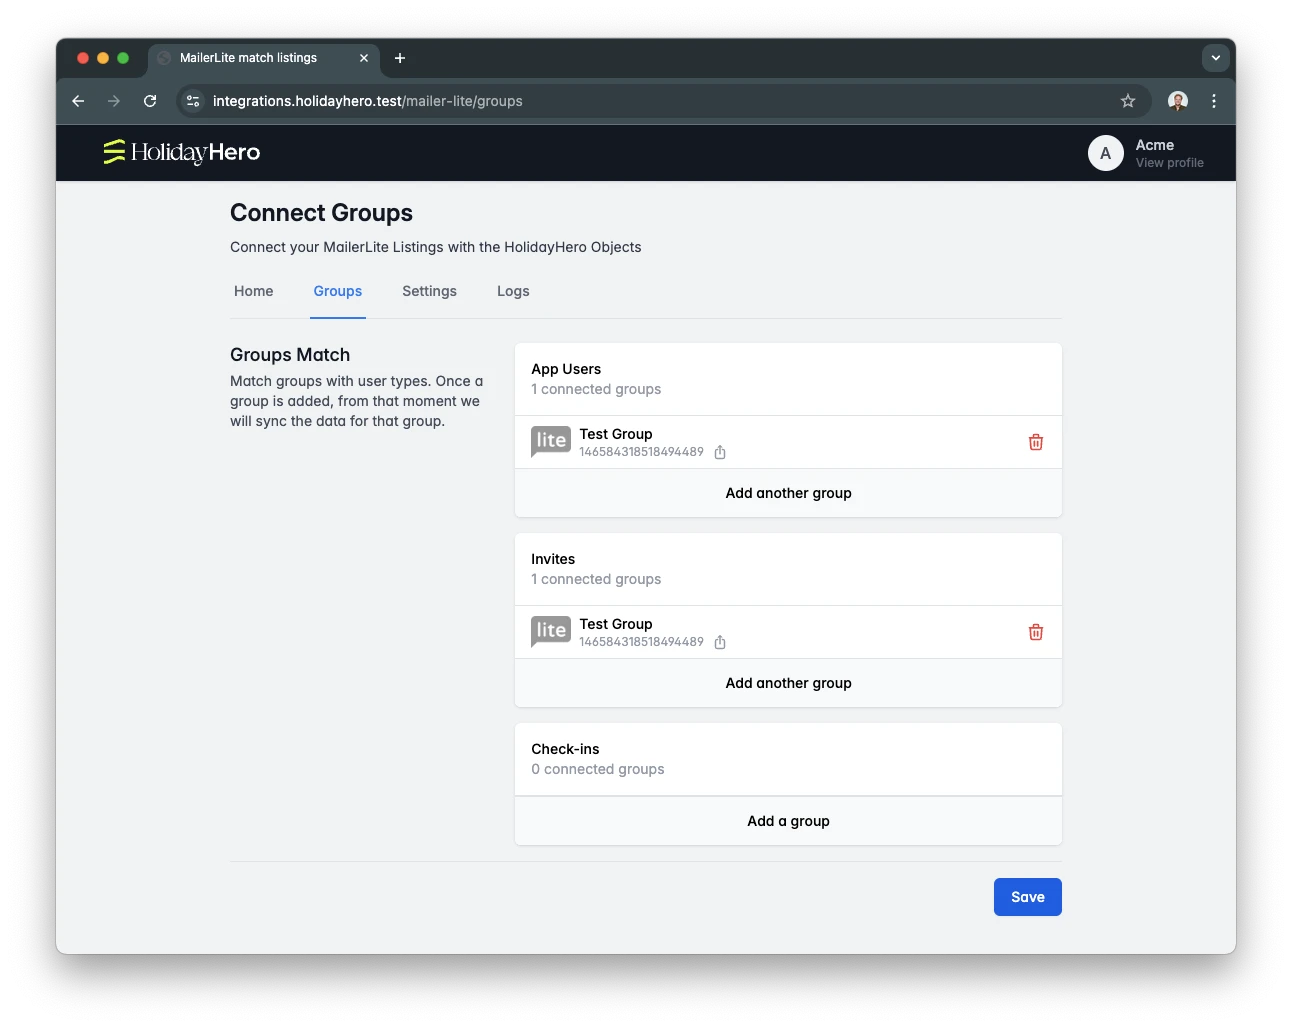Open the Chrome profile avatar
Viewport: 1292px width, 1028px height.
[1177, 101]
